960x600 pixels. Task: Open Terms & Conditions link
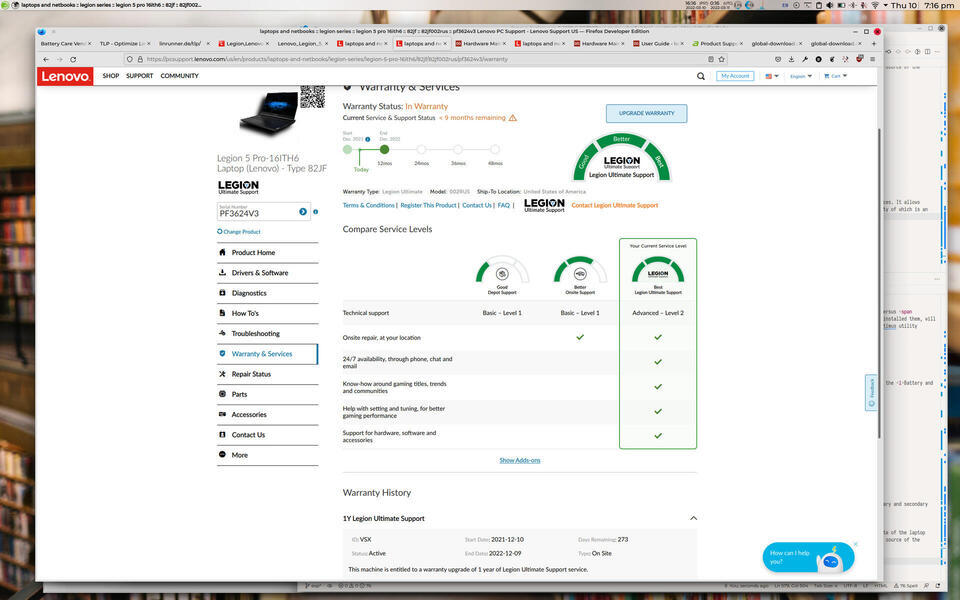(369, 206)
